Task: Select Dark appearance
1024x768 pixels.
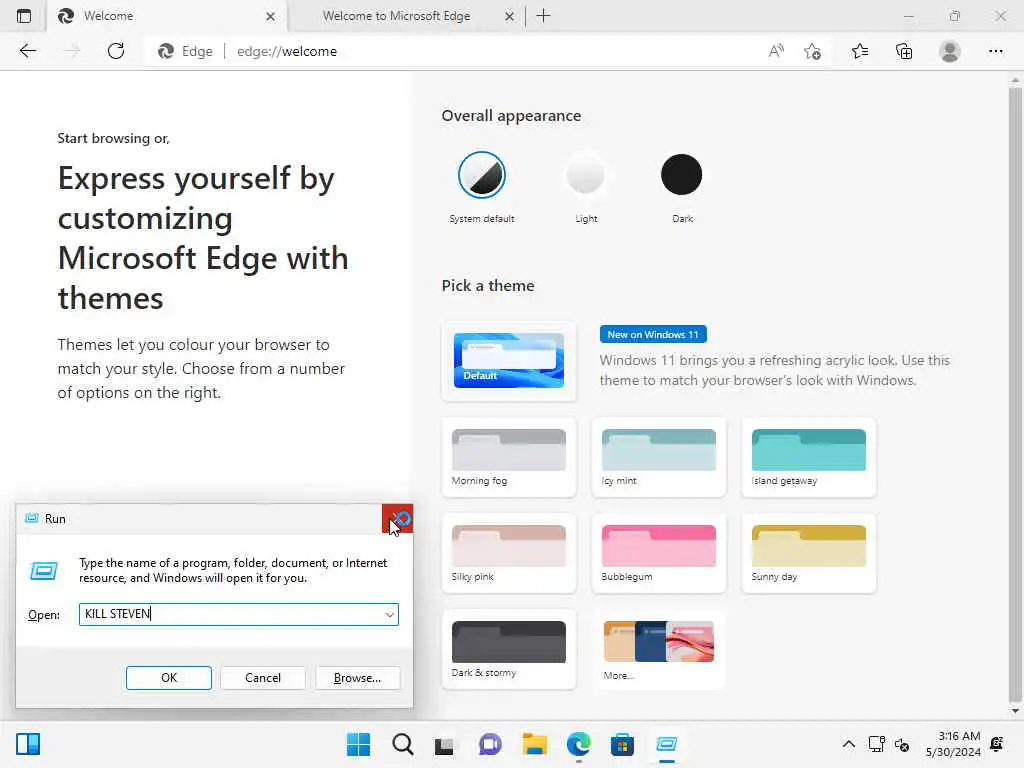Action: pyautogui.click(x=681, y=174)
